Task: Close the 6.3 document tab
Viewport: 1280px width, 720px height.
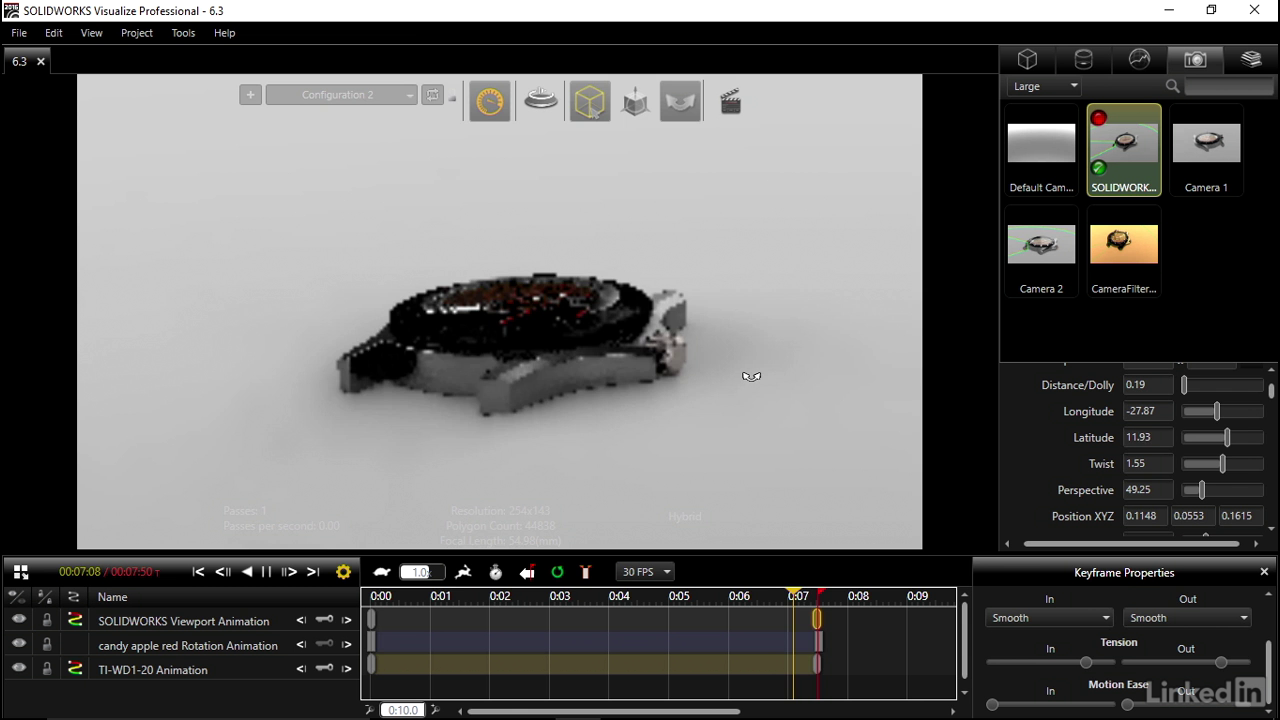Action: (x=41, y=62)
